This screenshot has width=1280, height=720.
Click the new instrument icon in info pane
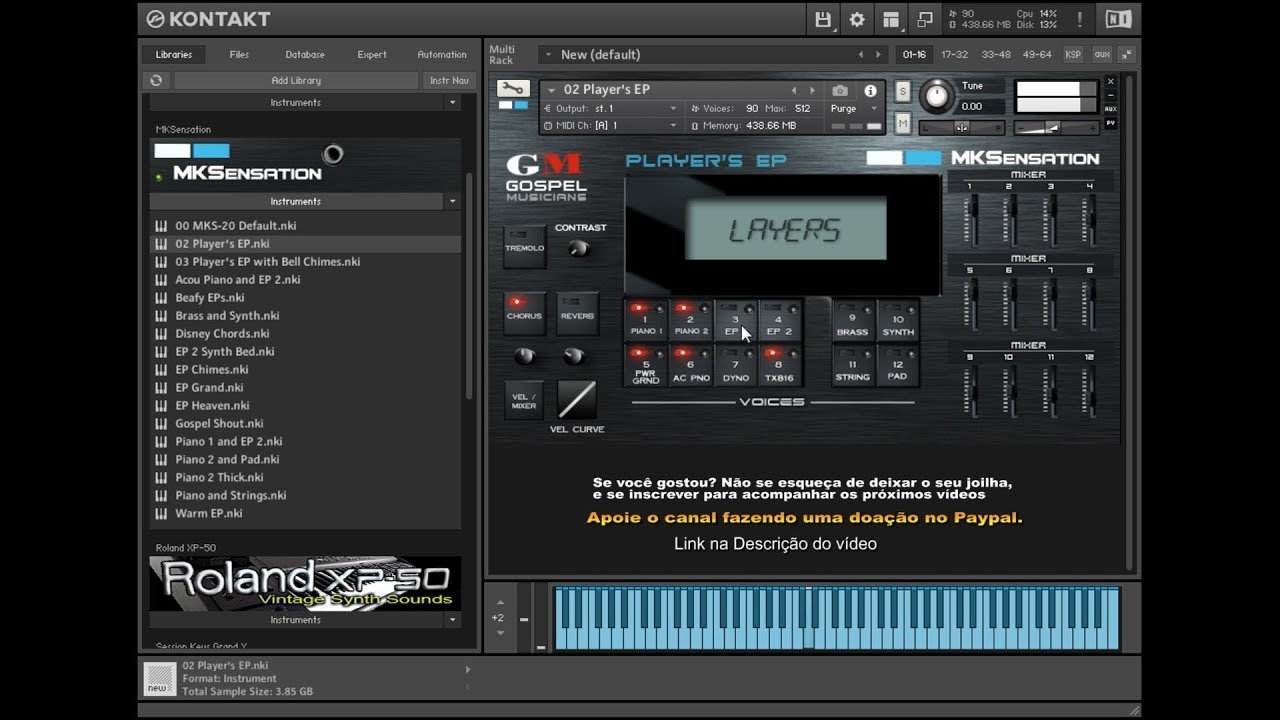coord(160,677)
